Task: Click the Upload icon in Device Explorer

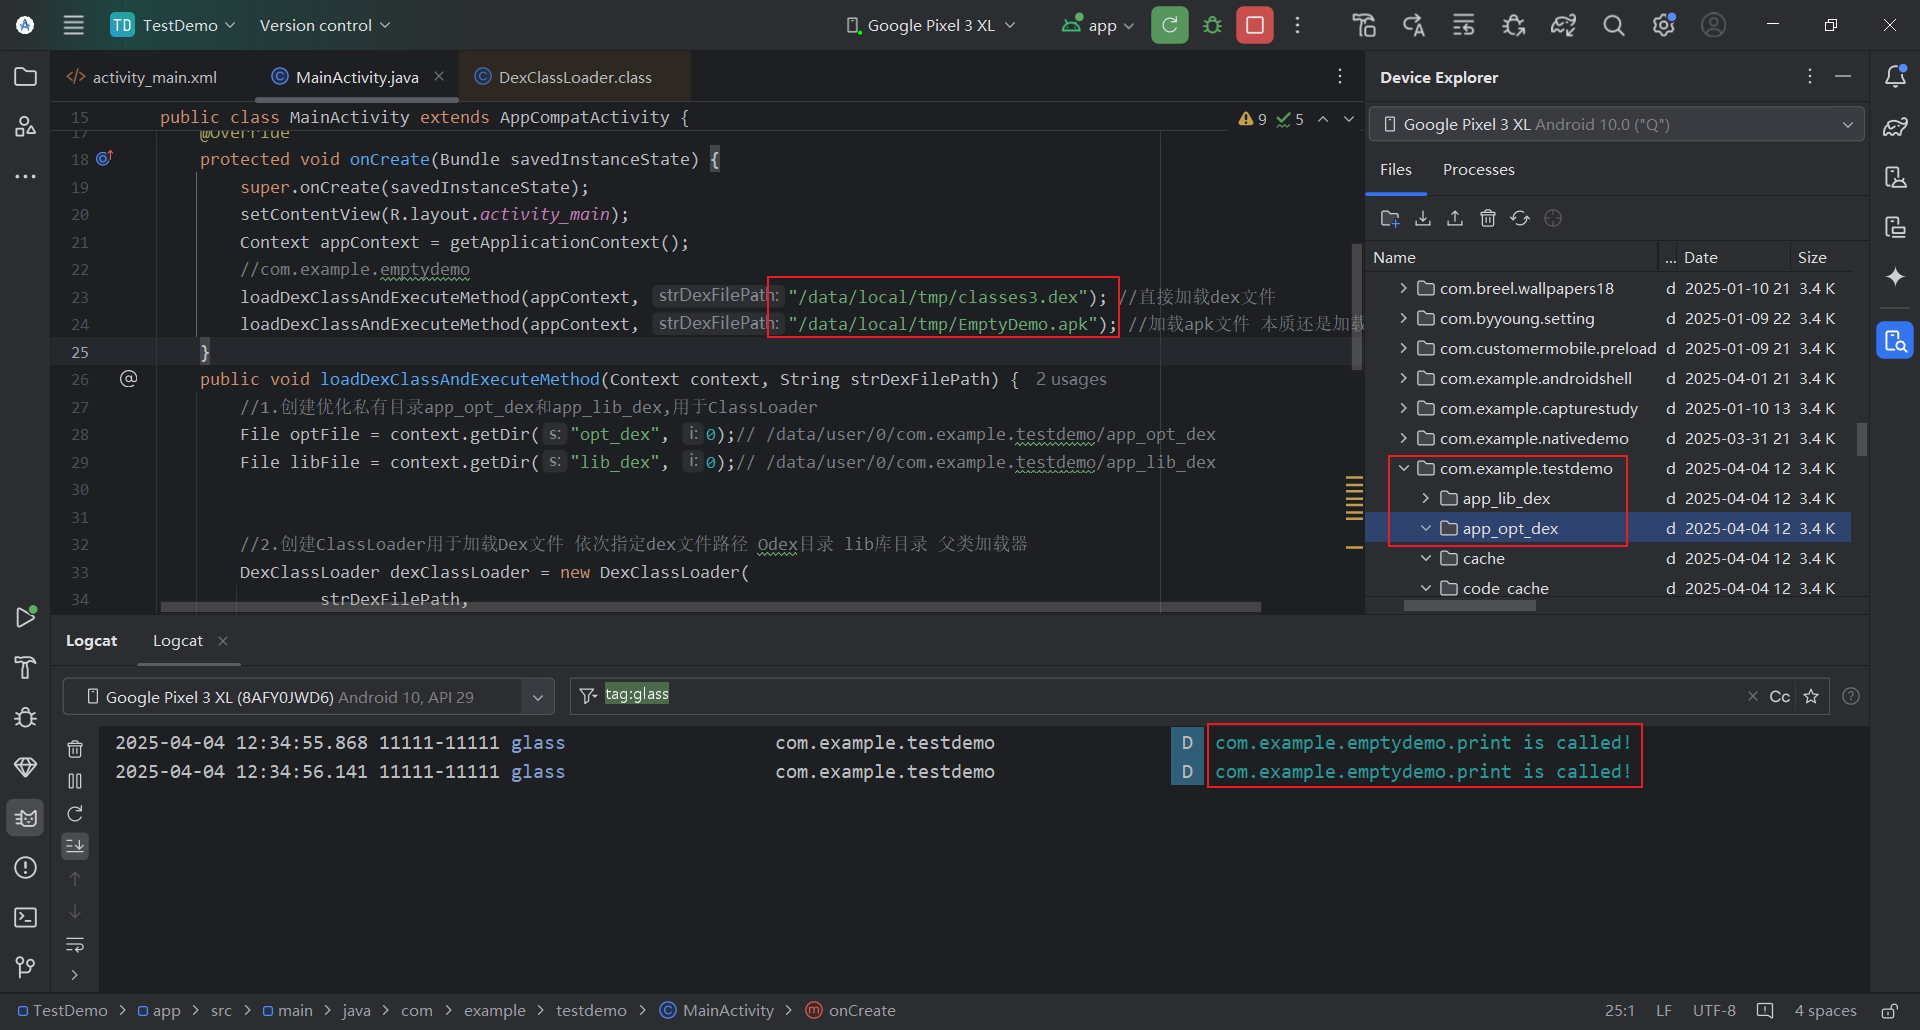Action: coord(1455,218)
